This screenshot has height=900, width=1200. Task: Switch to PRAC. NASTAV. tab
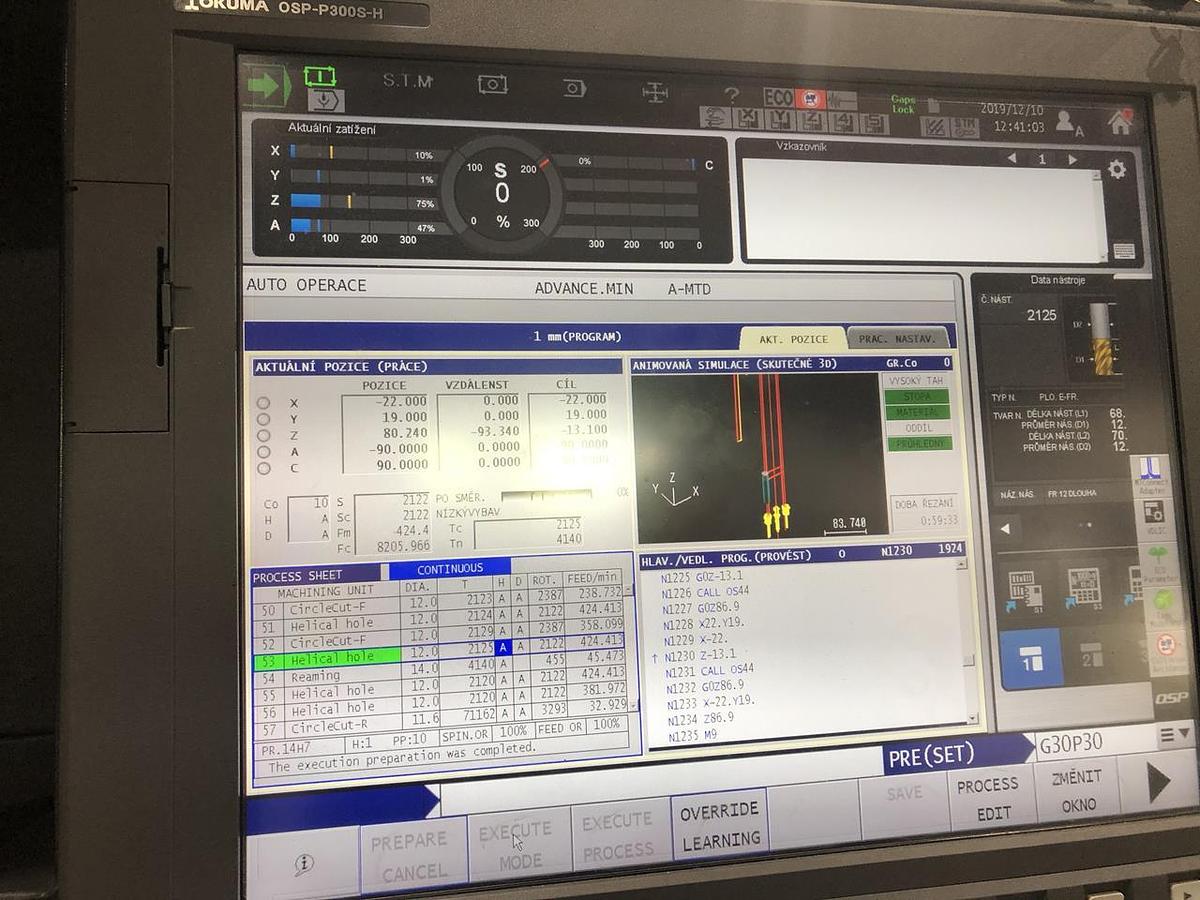tap(897, 339)
